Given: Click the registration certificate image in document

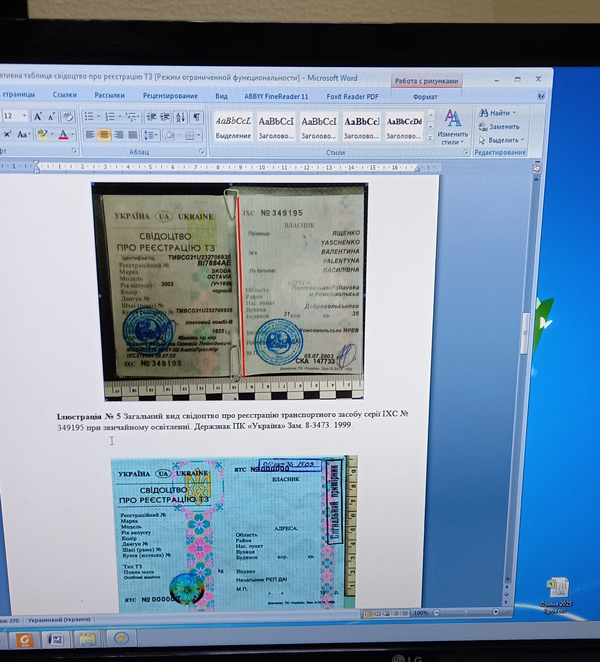Looking at the screenshot, I should click(x=229, y=290).
